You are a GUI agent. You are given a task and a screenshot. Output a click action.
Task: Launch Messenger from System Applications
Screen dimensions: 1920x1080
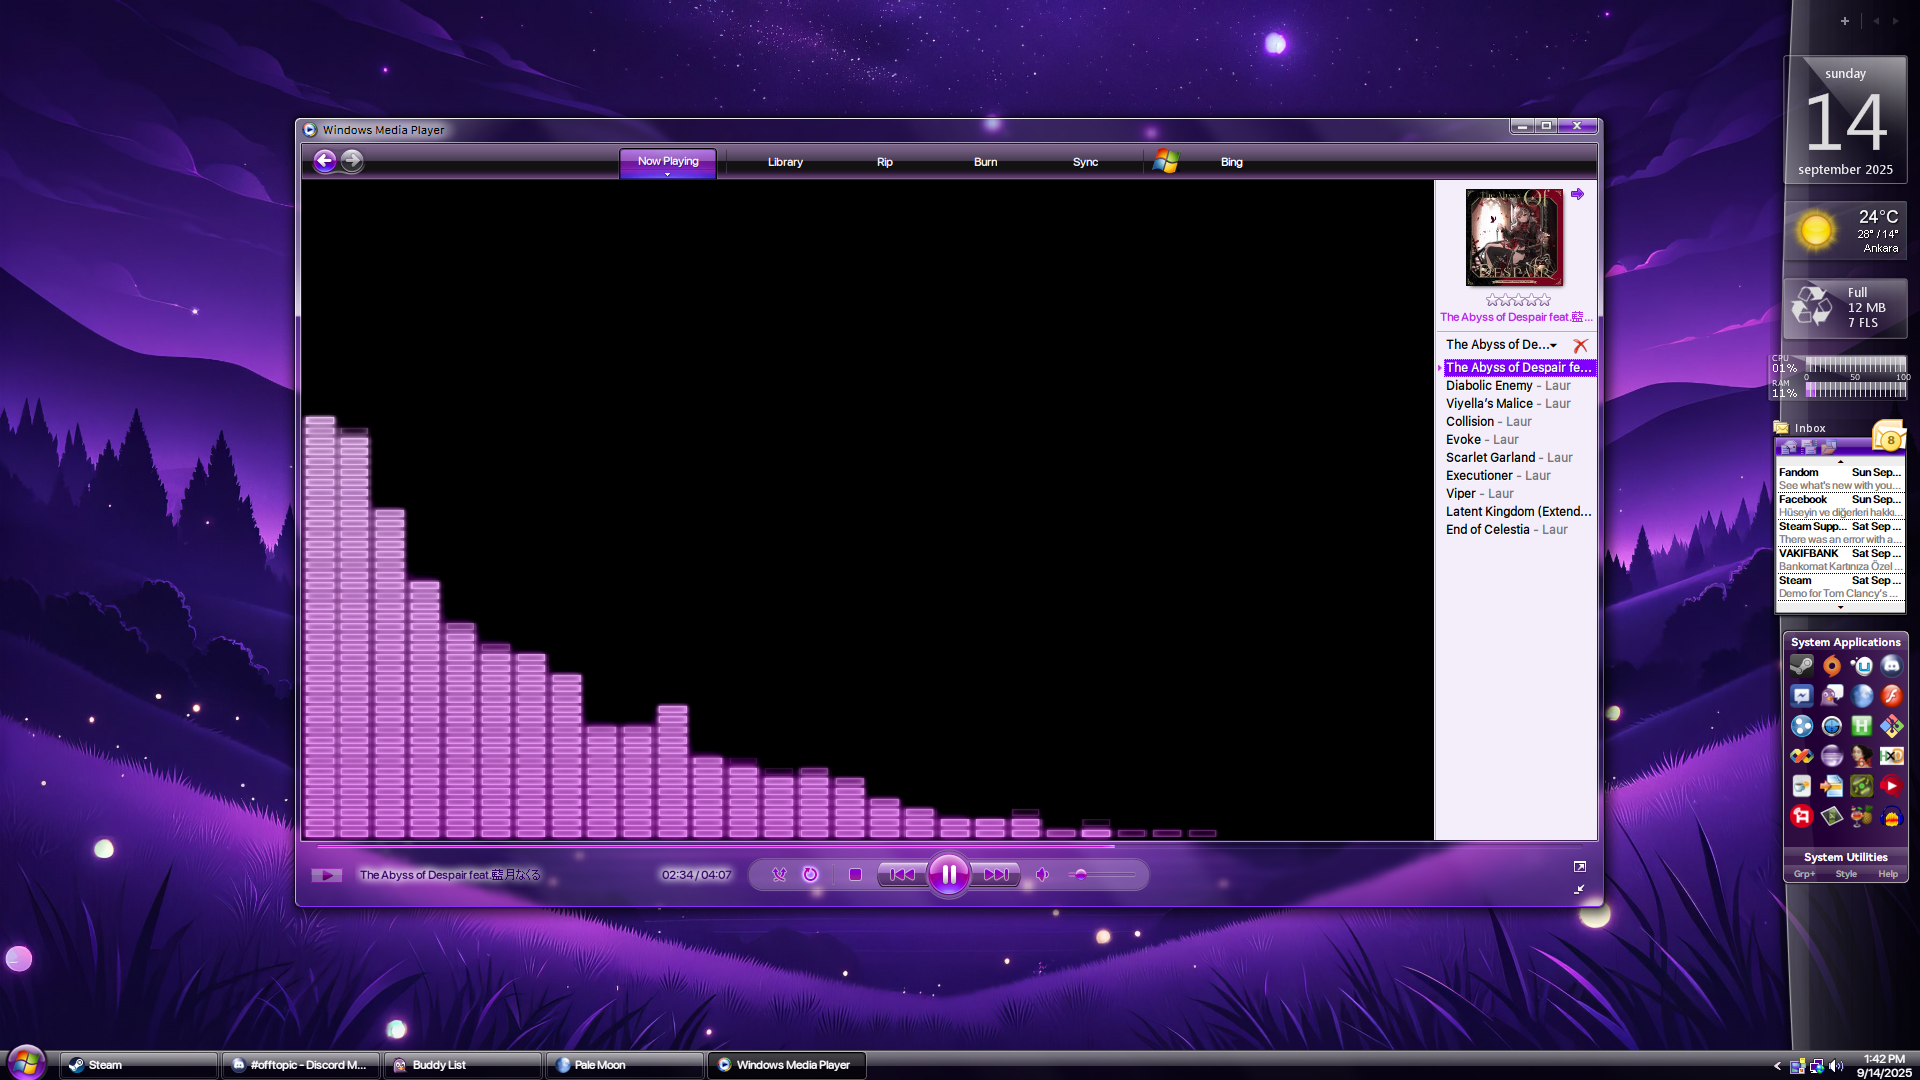1801,696
